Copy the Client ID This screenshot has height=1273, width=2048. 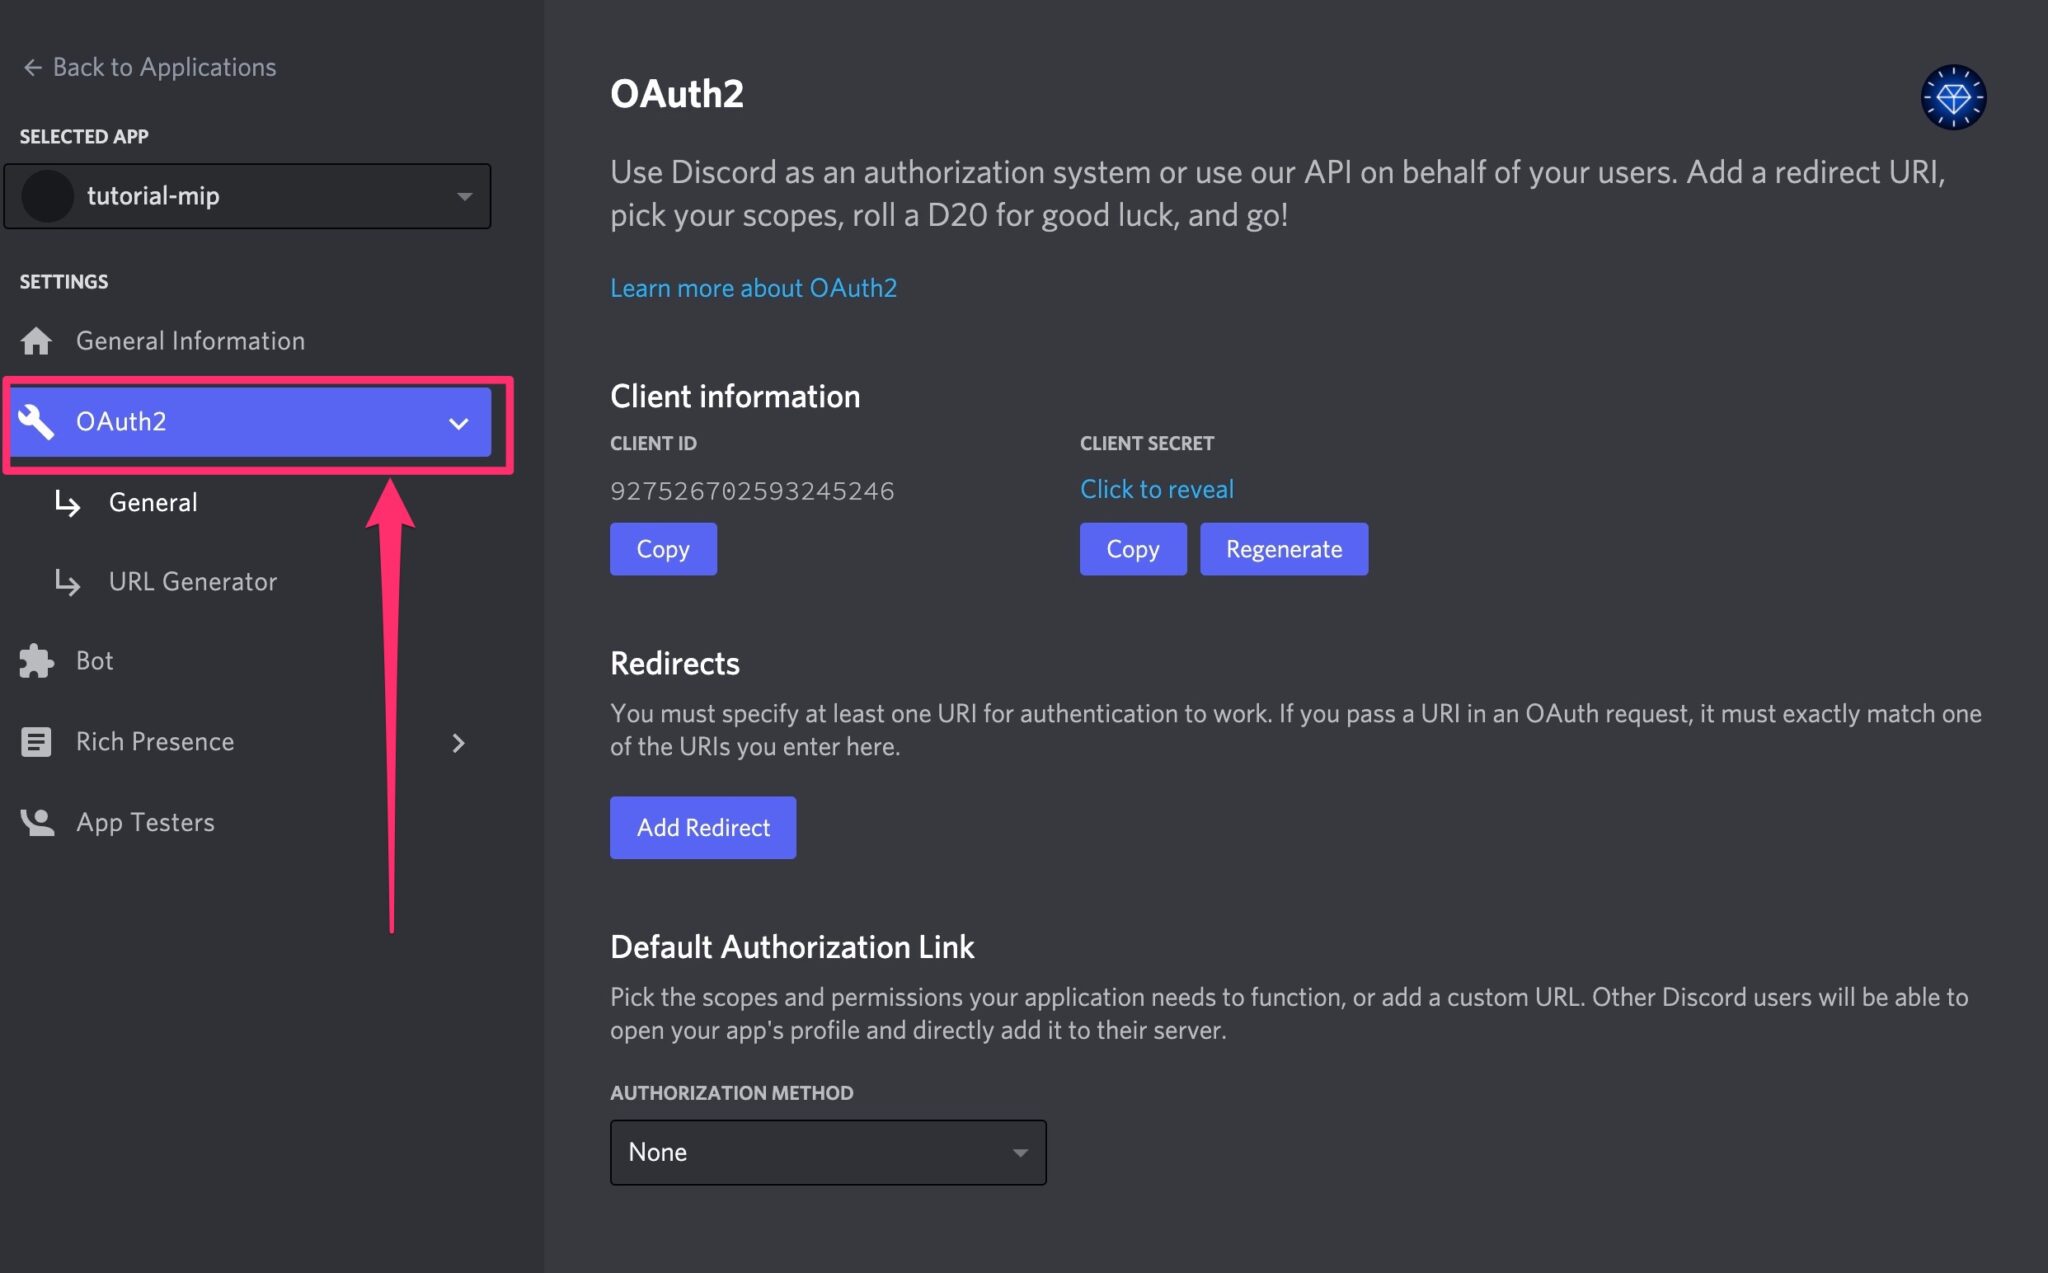coord(662,548)
